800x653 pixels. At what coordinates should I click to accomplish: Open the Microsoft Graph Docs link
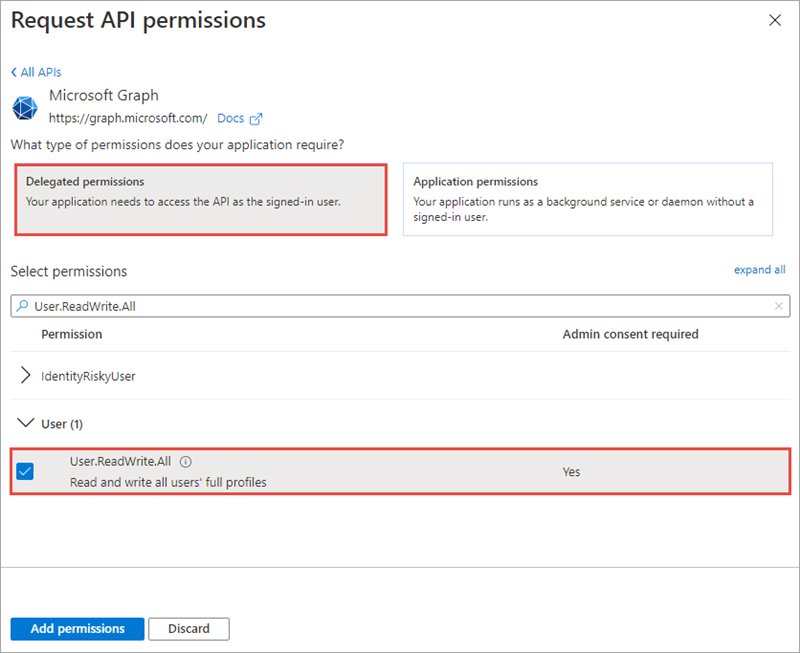[x=231, y=118]
